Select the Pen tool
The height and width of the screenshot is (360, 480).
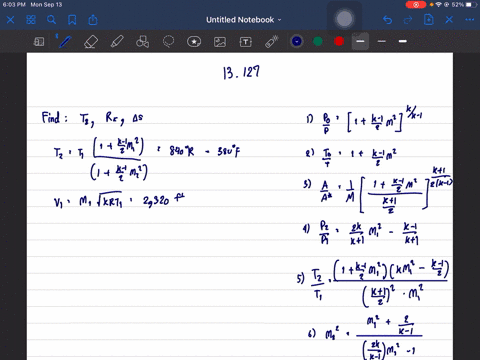click(x=65, y=42)
